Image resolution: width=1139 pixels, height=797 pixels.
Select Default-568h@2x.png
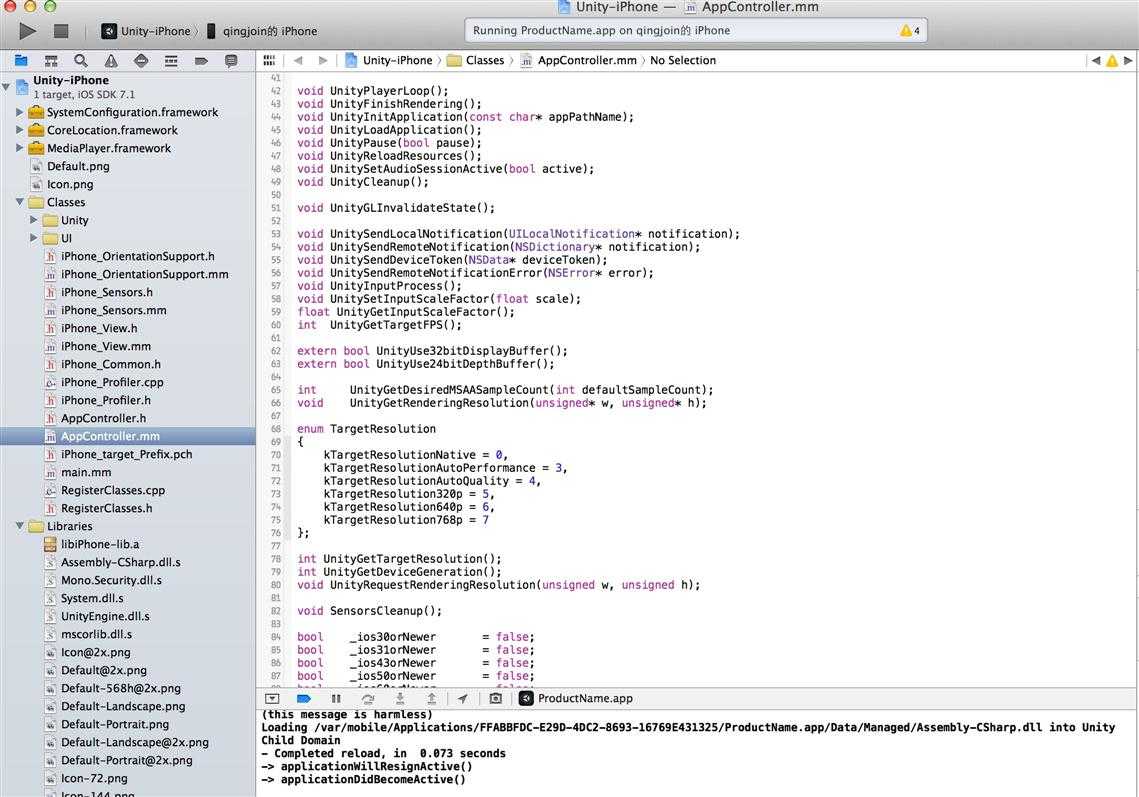[121, 688]
